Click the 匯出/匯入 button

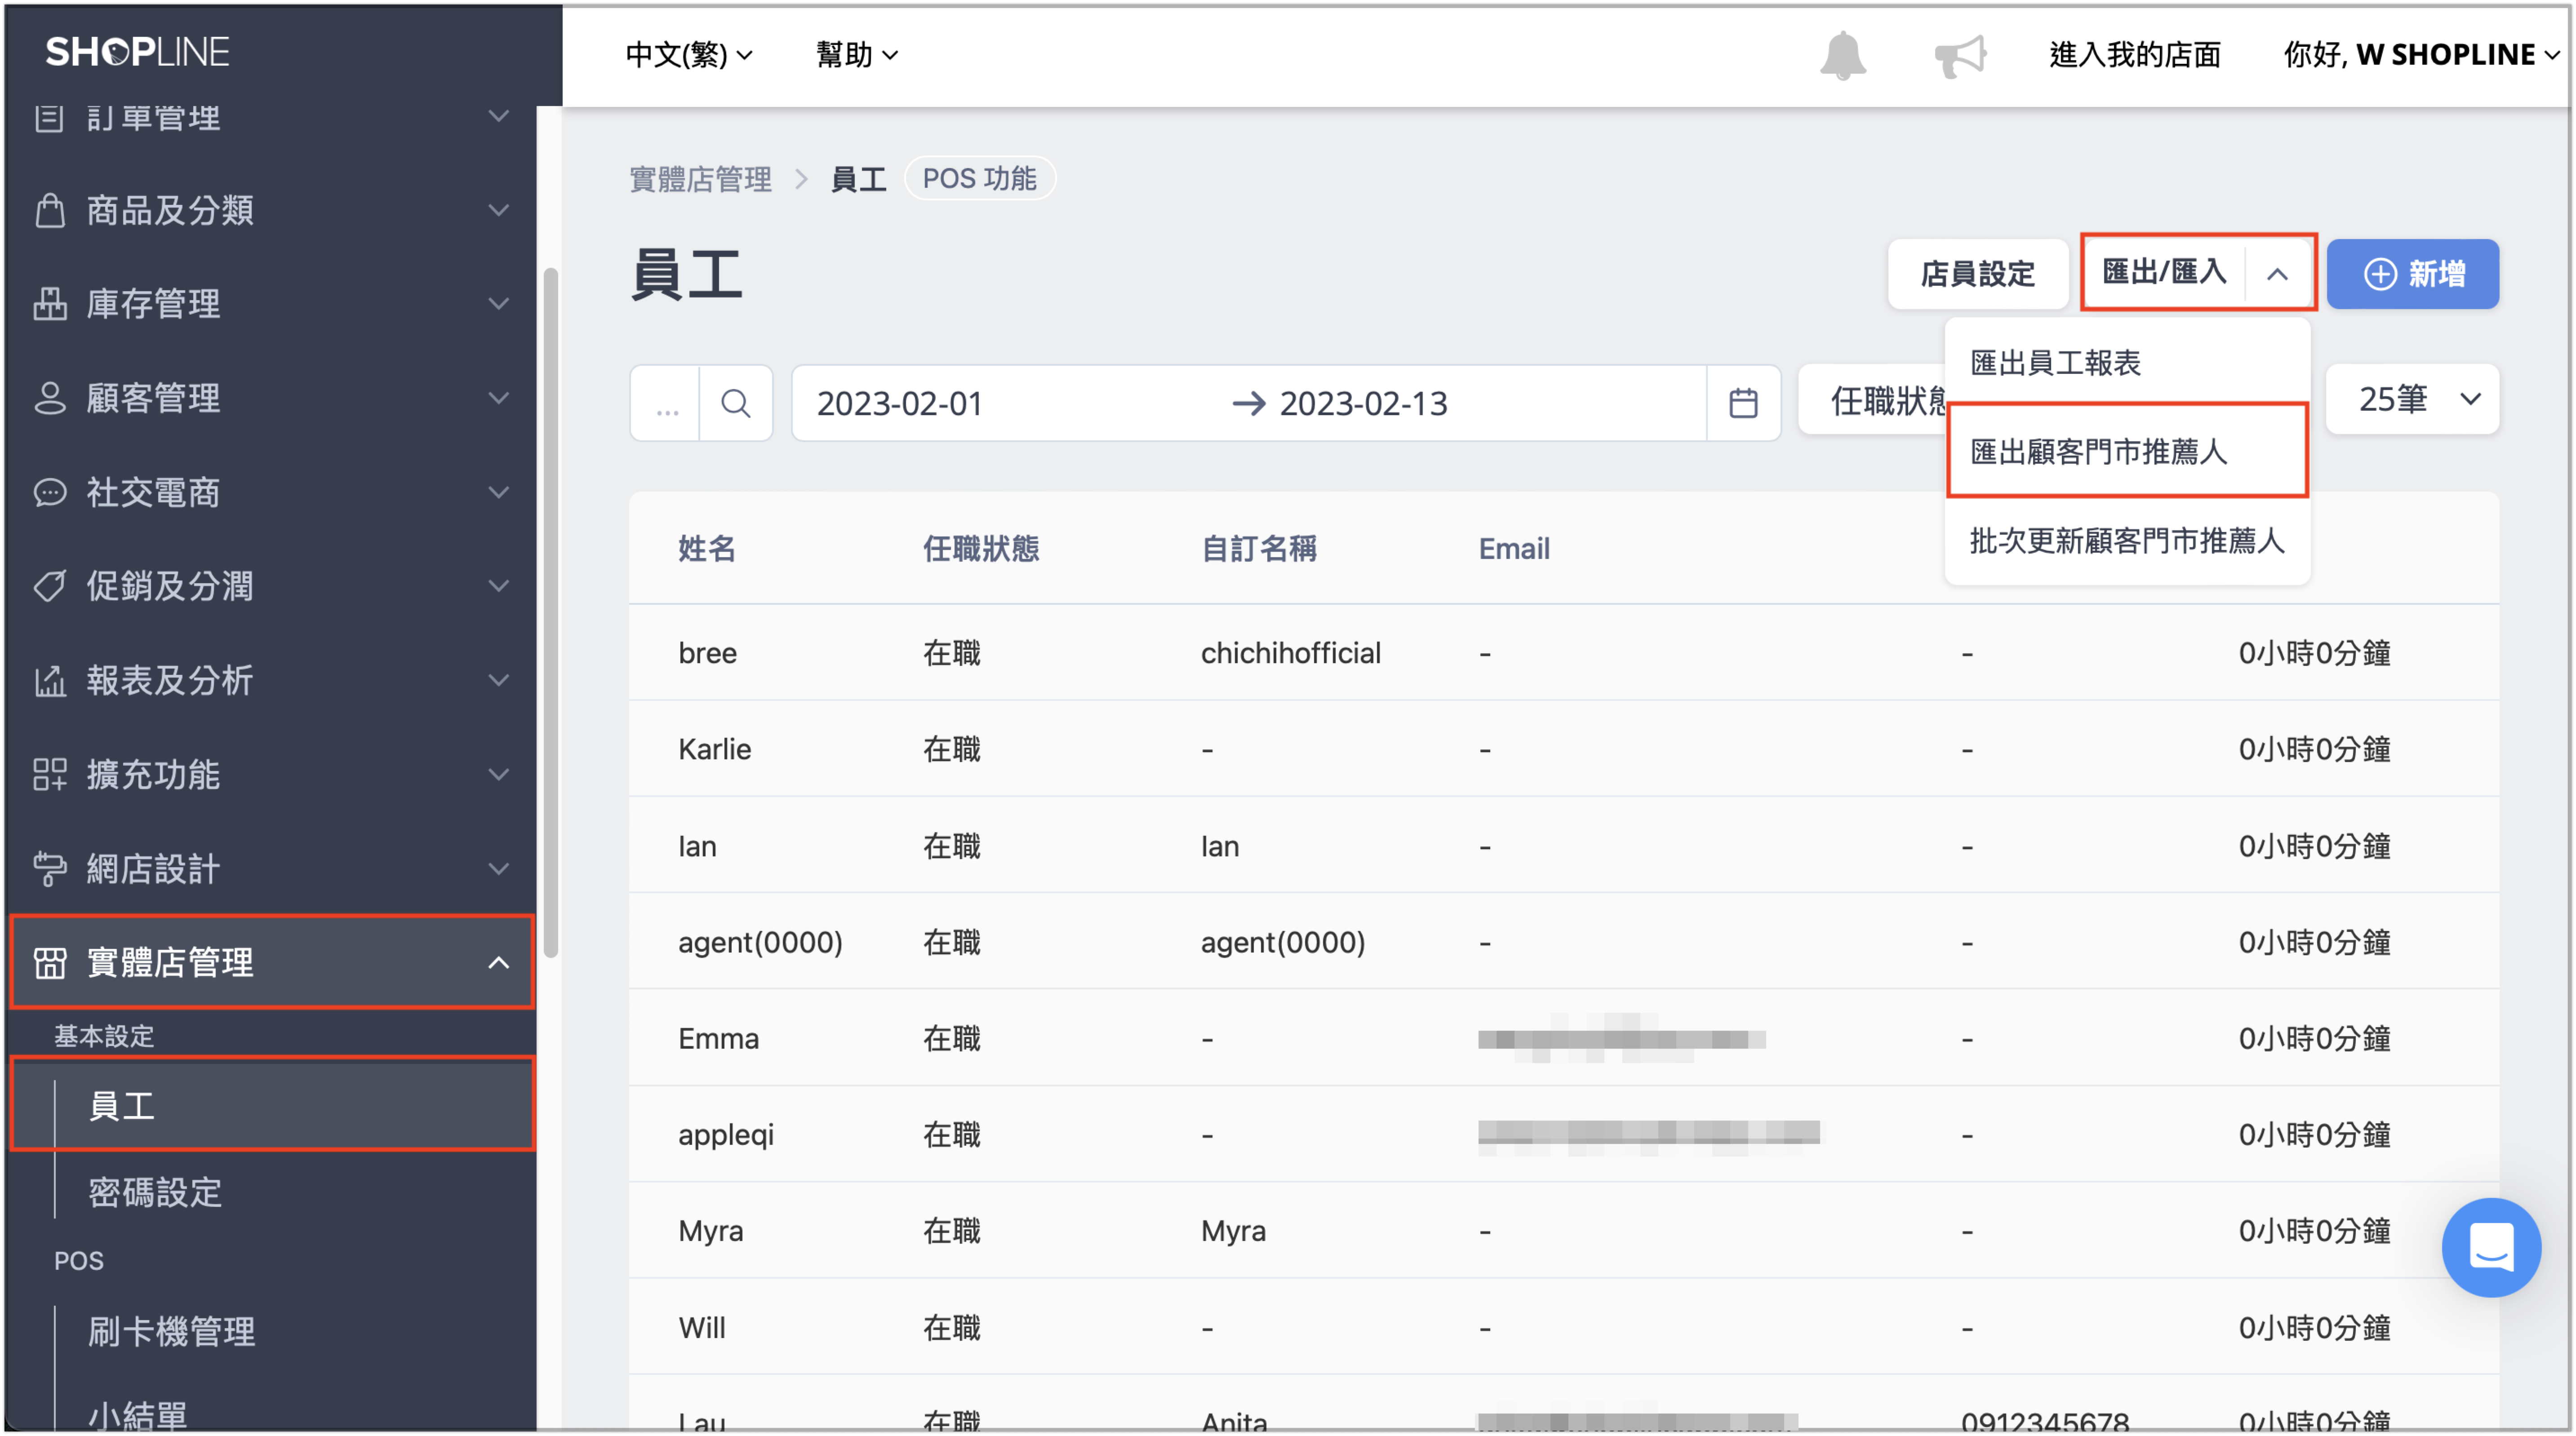tap(2164, 272)
